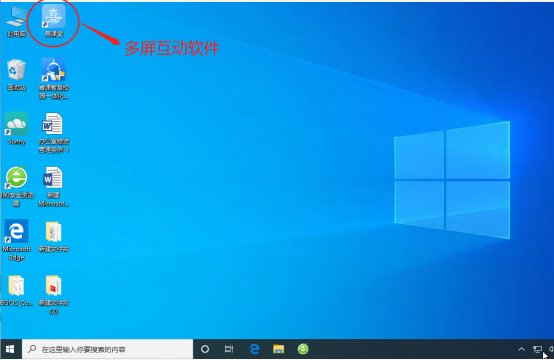The width and height of the screenshot is (554, 360).
Task: Open Task View from the taskbar
Action: coord(229,349)
